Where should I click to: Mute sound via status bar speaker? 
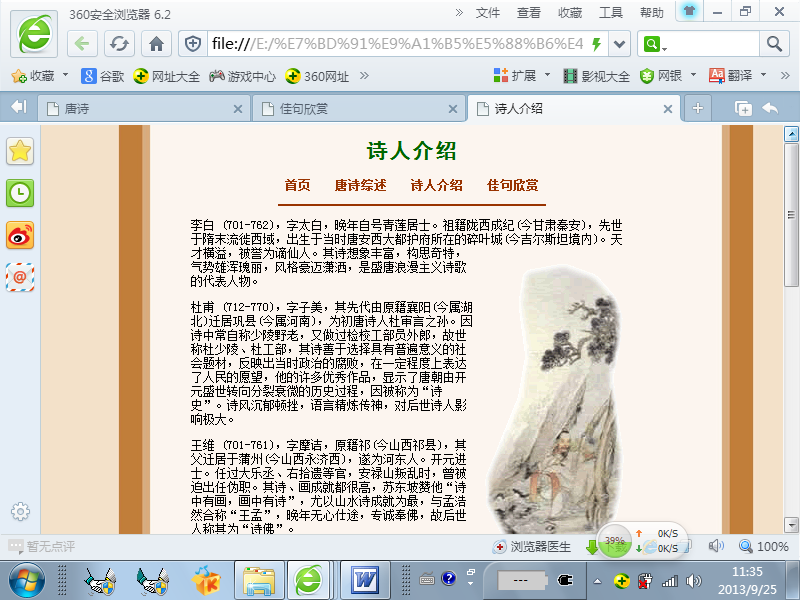[x=716, y=546]
